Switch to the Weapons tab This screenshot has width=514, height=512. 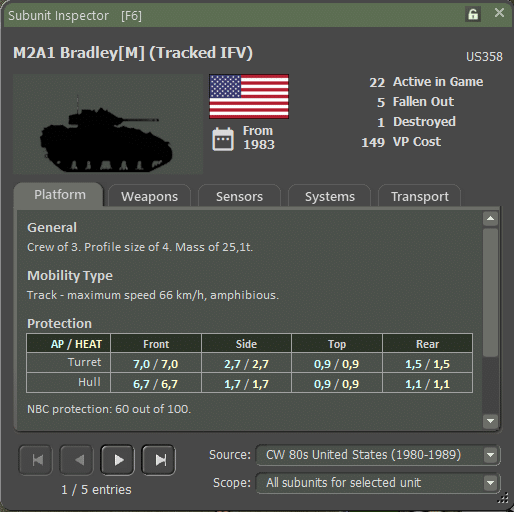point(149,196)
